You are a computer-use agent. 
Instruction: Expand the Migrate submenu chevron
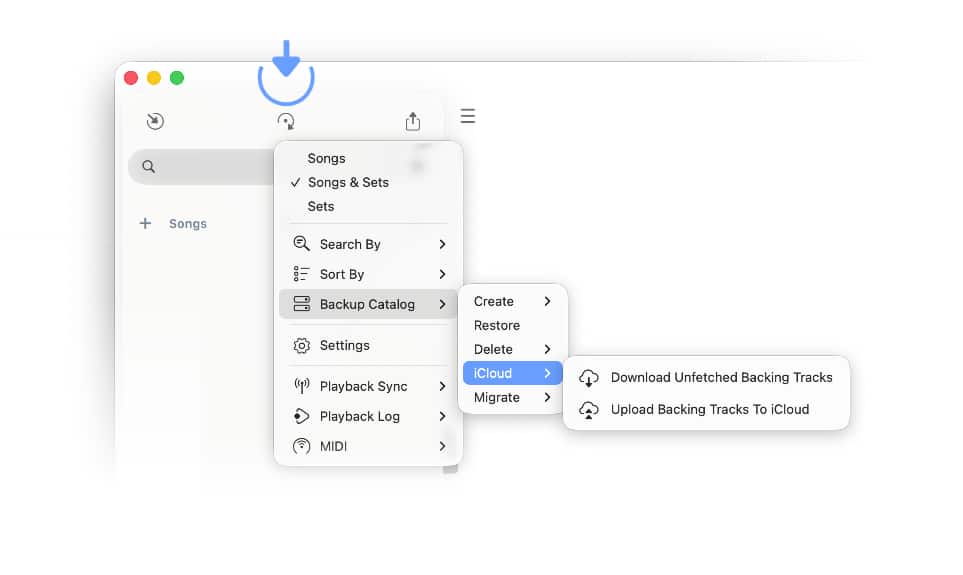coord(547,397)
